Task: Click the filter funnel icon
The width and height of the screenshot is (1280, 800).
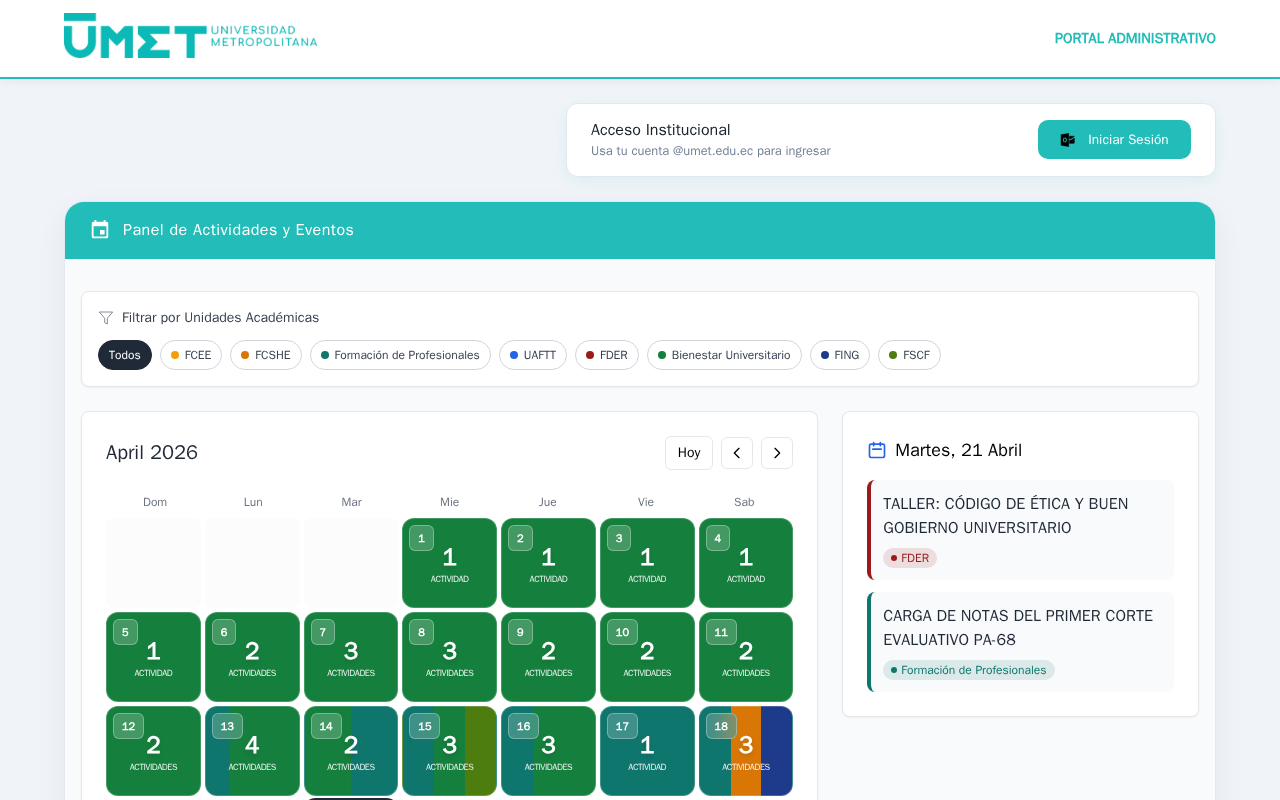Action: 106,318
